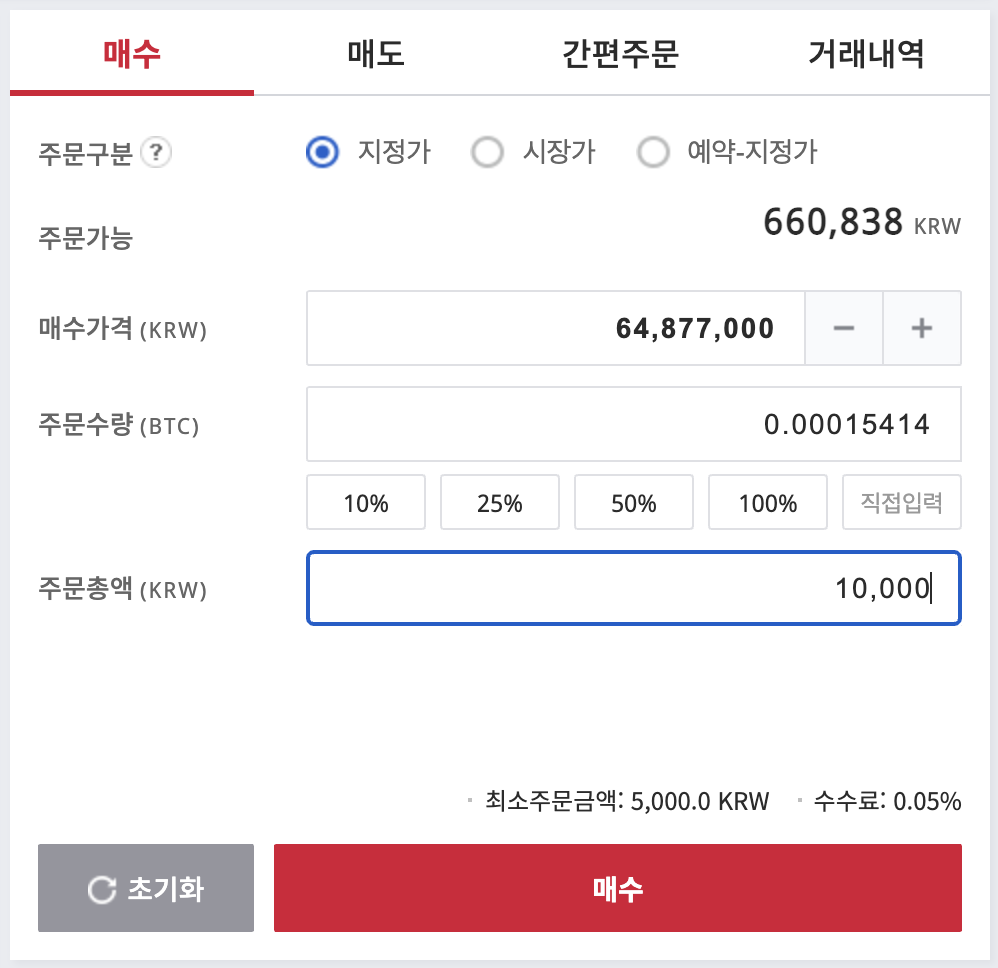Click the 초기화 reset button
The image size is (998, 968).
click(145, 887)
